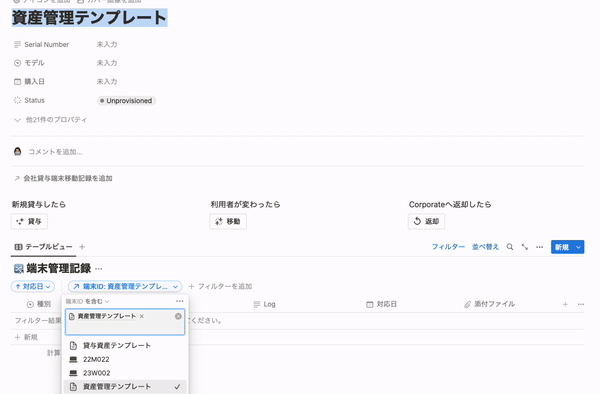Click the + 新規 row at the table bottom
600x394 pixels.
(x=26, y=337)
